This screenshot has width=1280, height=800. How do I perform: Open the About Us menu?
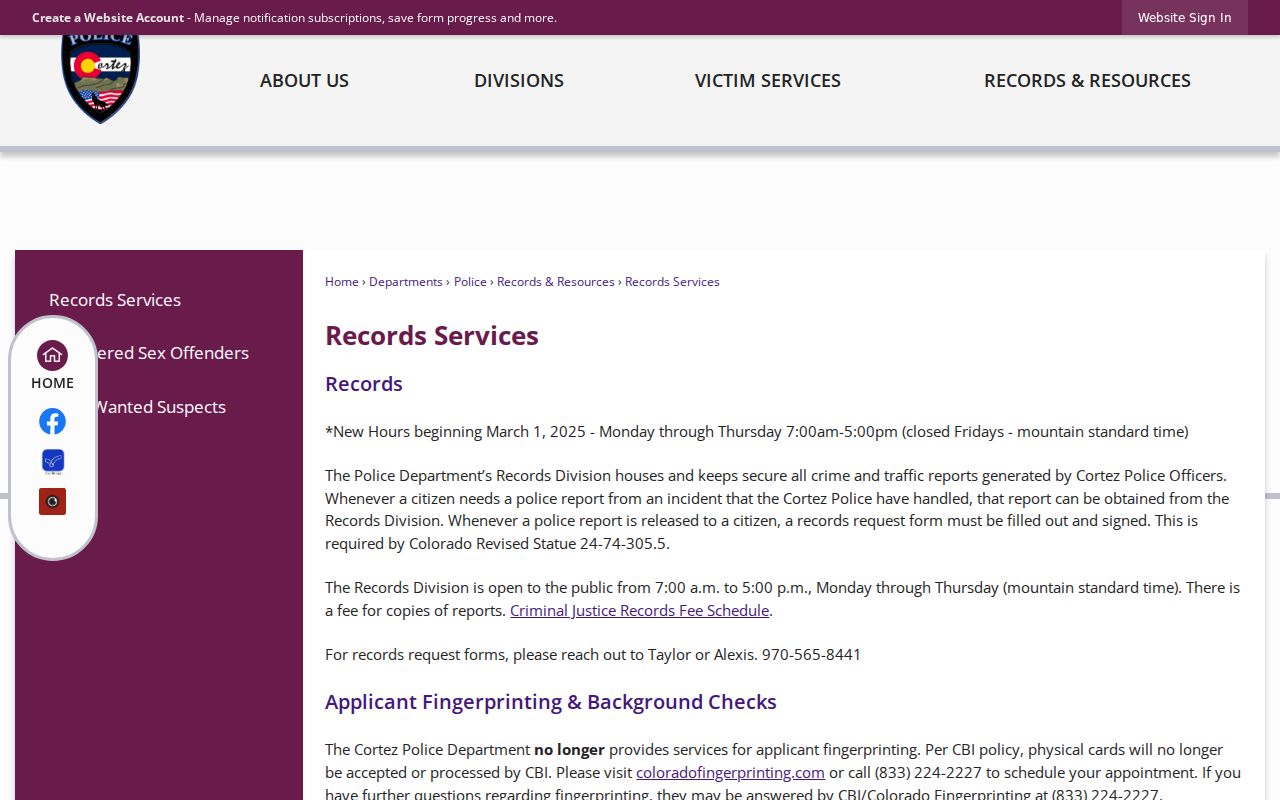[304, 81]
